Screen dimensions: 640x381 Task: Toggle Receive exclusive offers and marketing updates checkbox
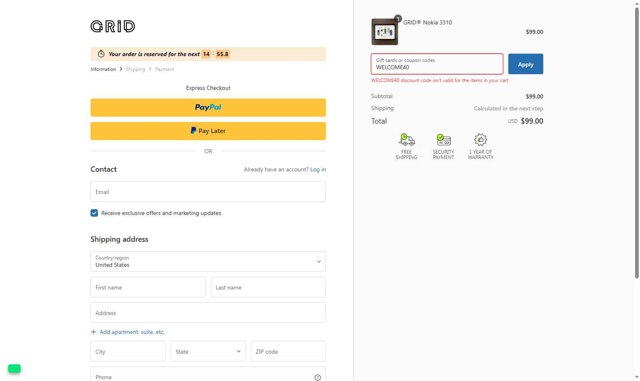pos(94,213)
